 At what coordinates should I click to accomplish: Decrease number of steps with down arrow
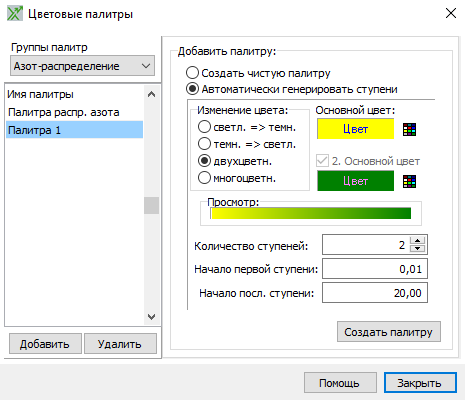coord(417,249)
